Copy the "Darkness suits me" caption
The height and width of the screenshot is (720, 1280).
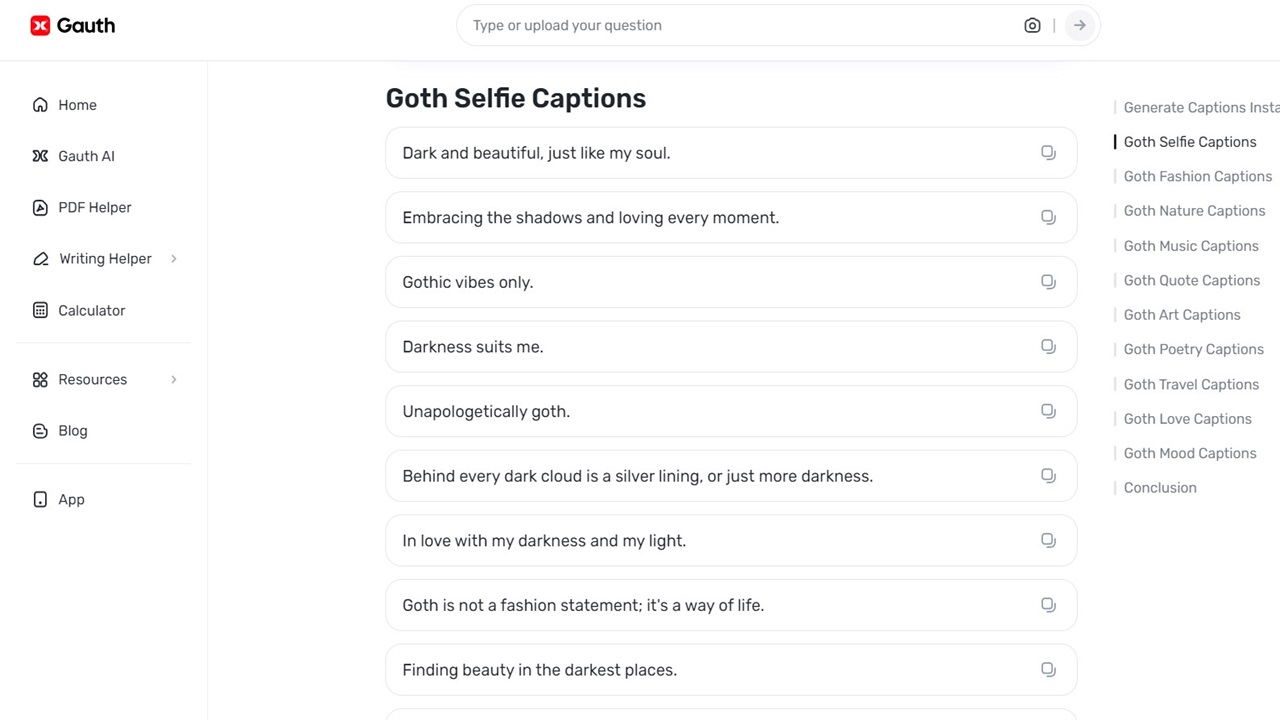1048,347
